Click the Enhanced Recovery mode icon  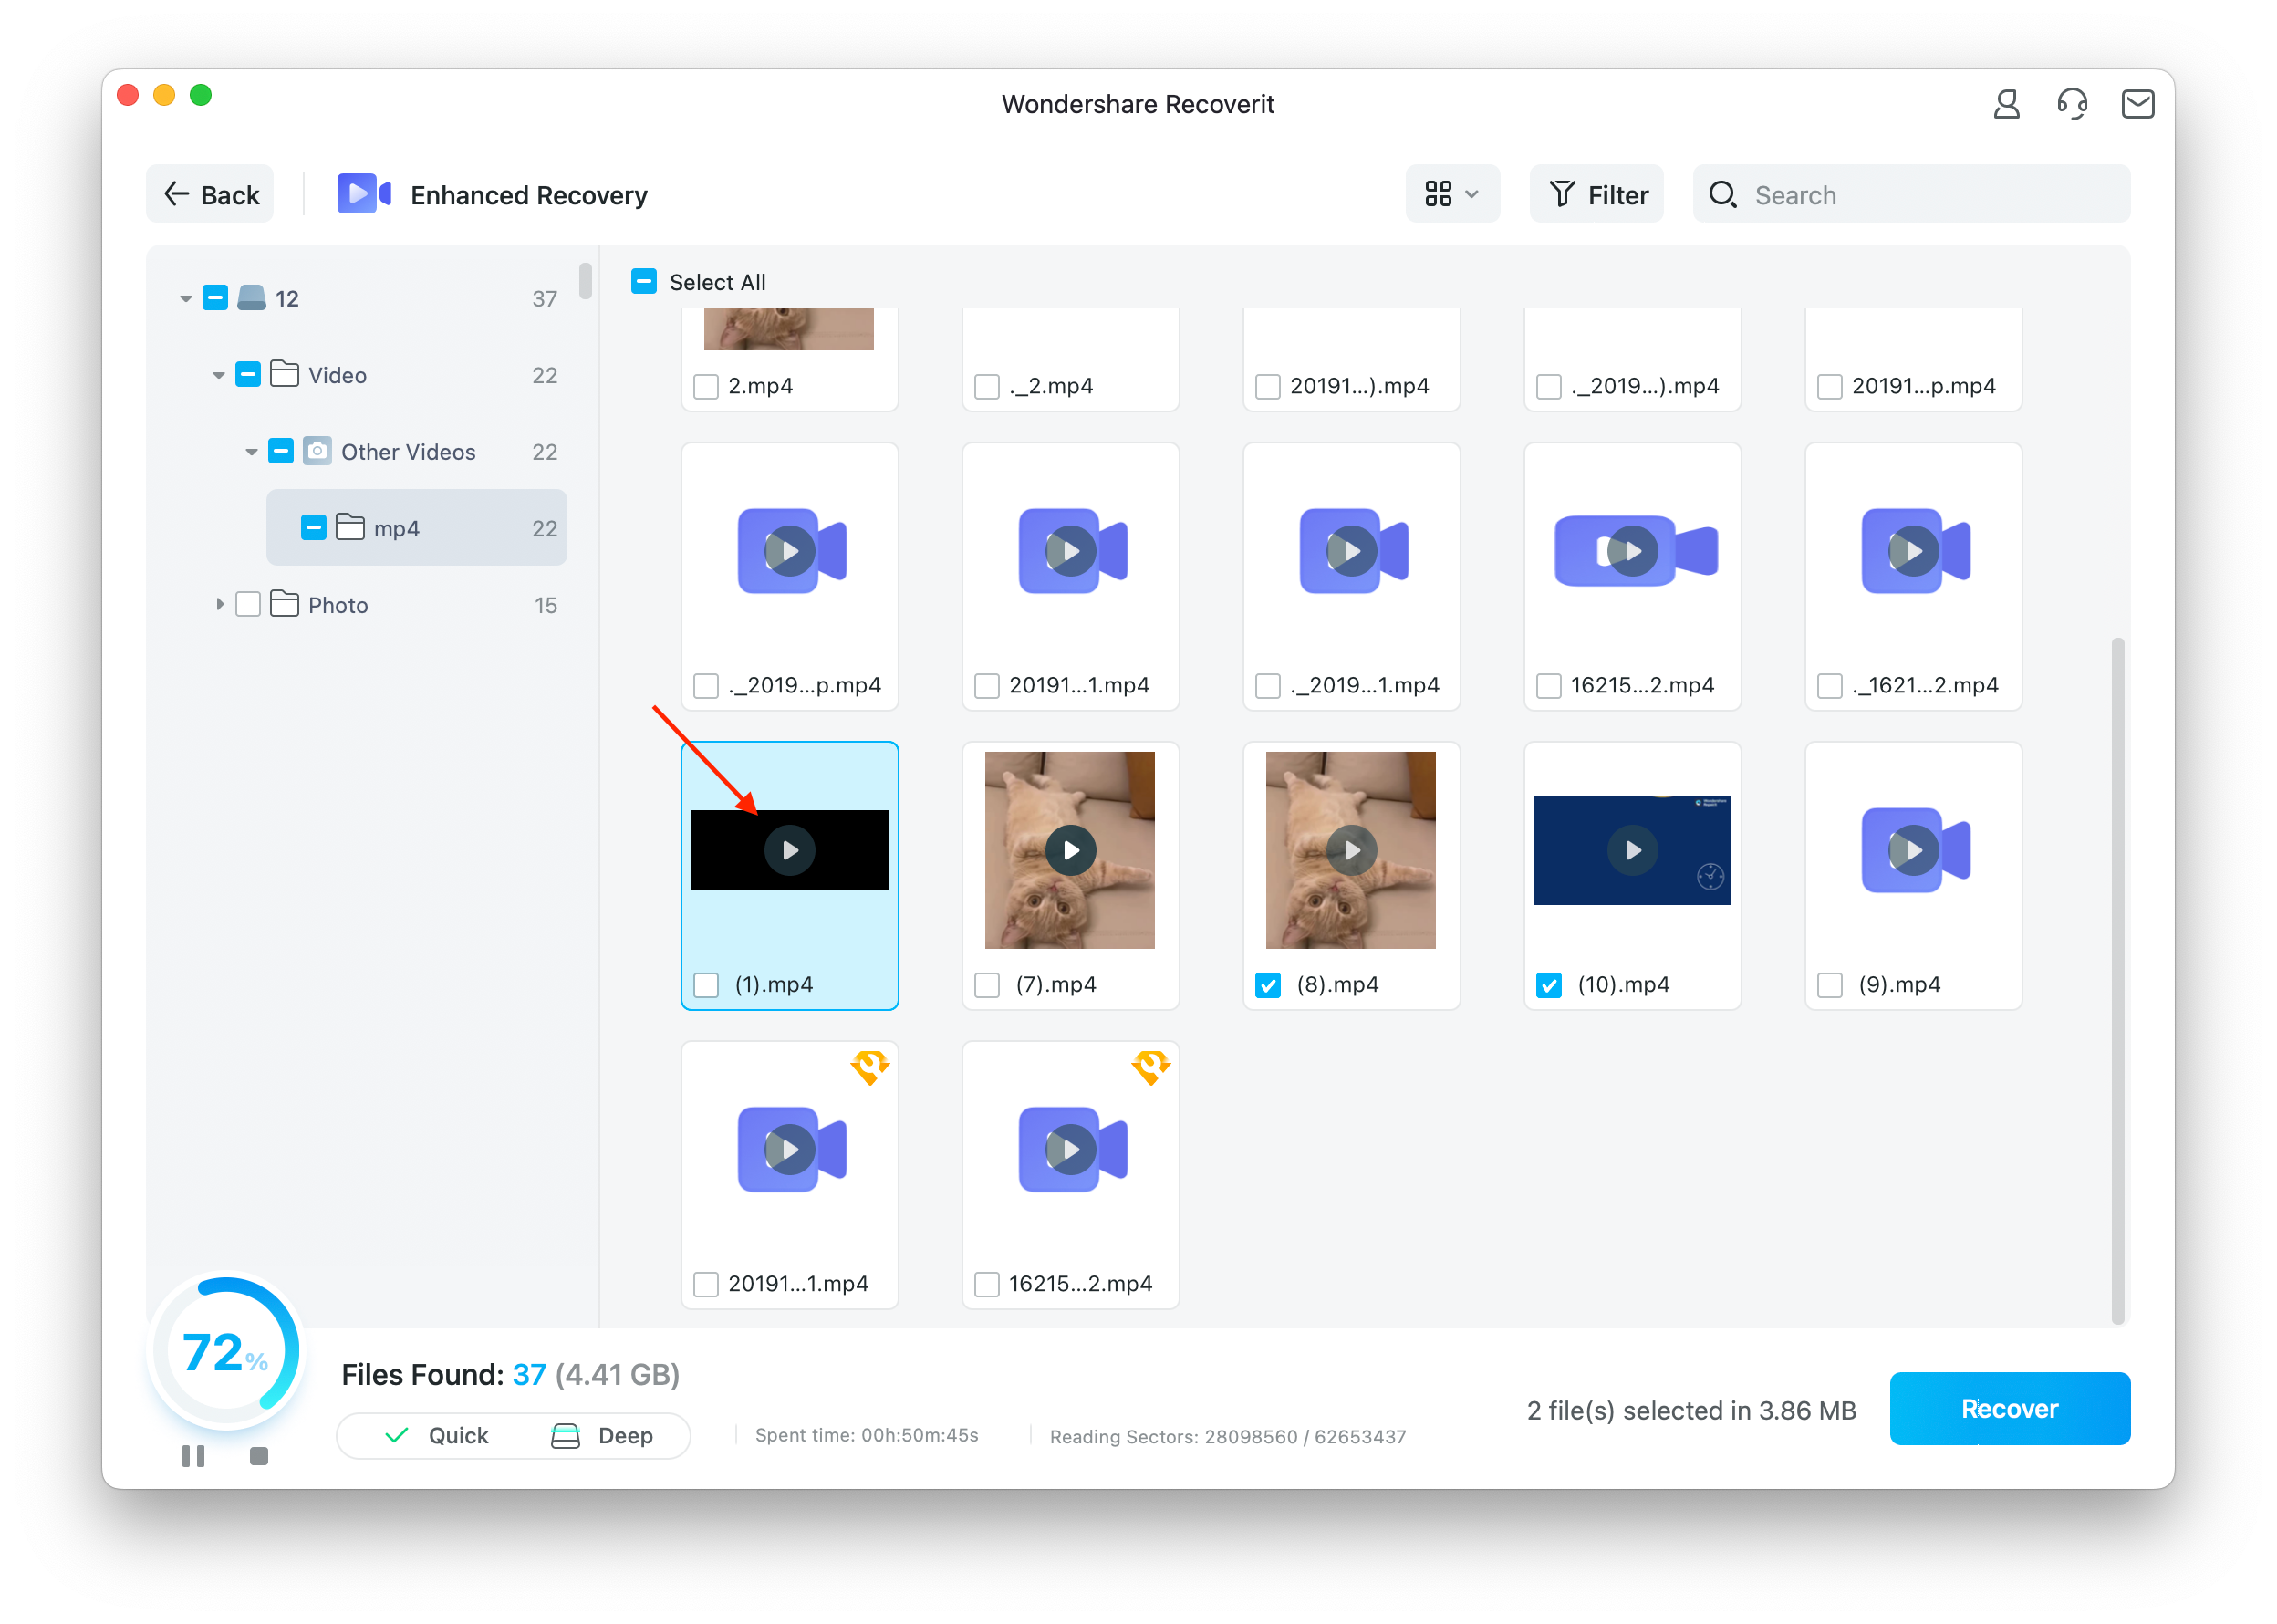coord(366,193)
